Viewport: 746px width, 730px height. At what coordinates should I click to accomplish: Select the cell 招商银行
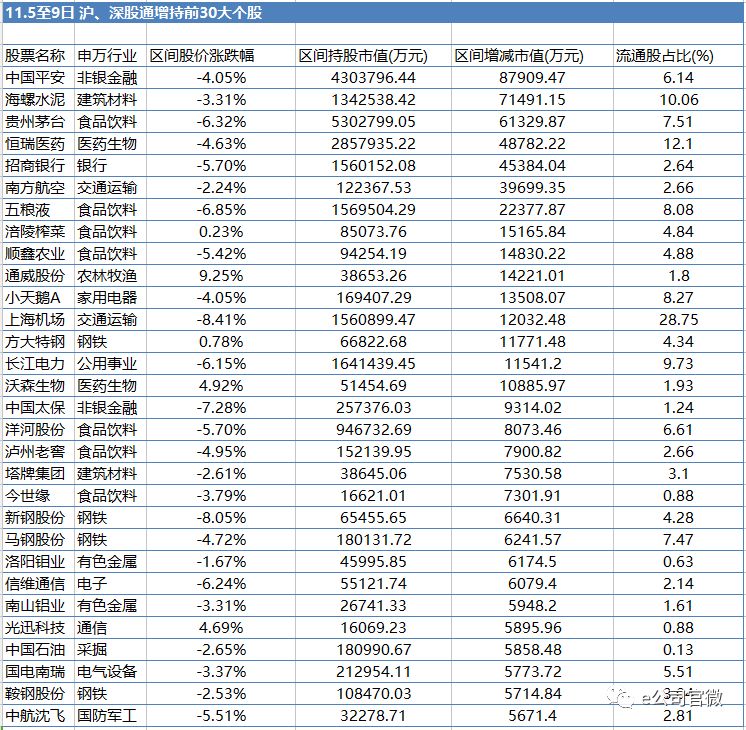point(35,165)
